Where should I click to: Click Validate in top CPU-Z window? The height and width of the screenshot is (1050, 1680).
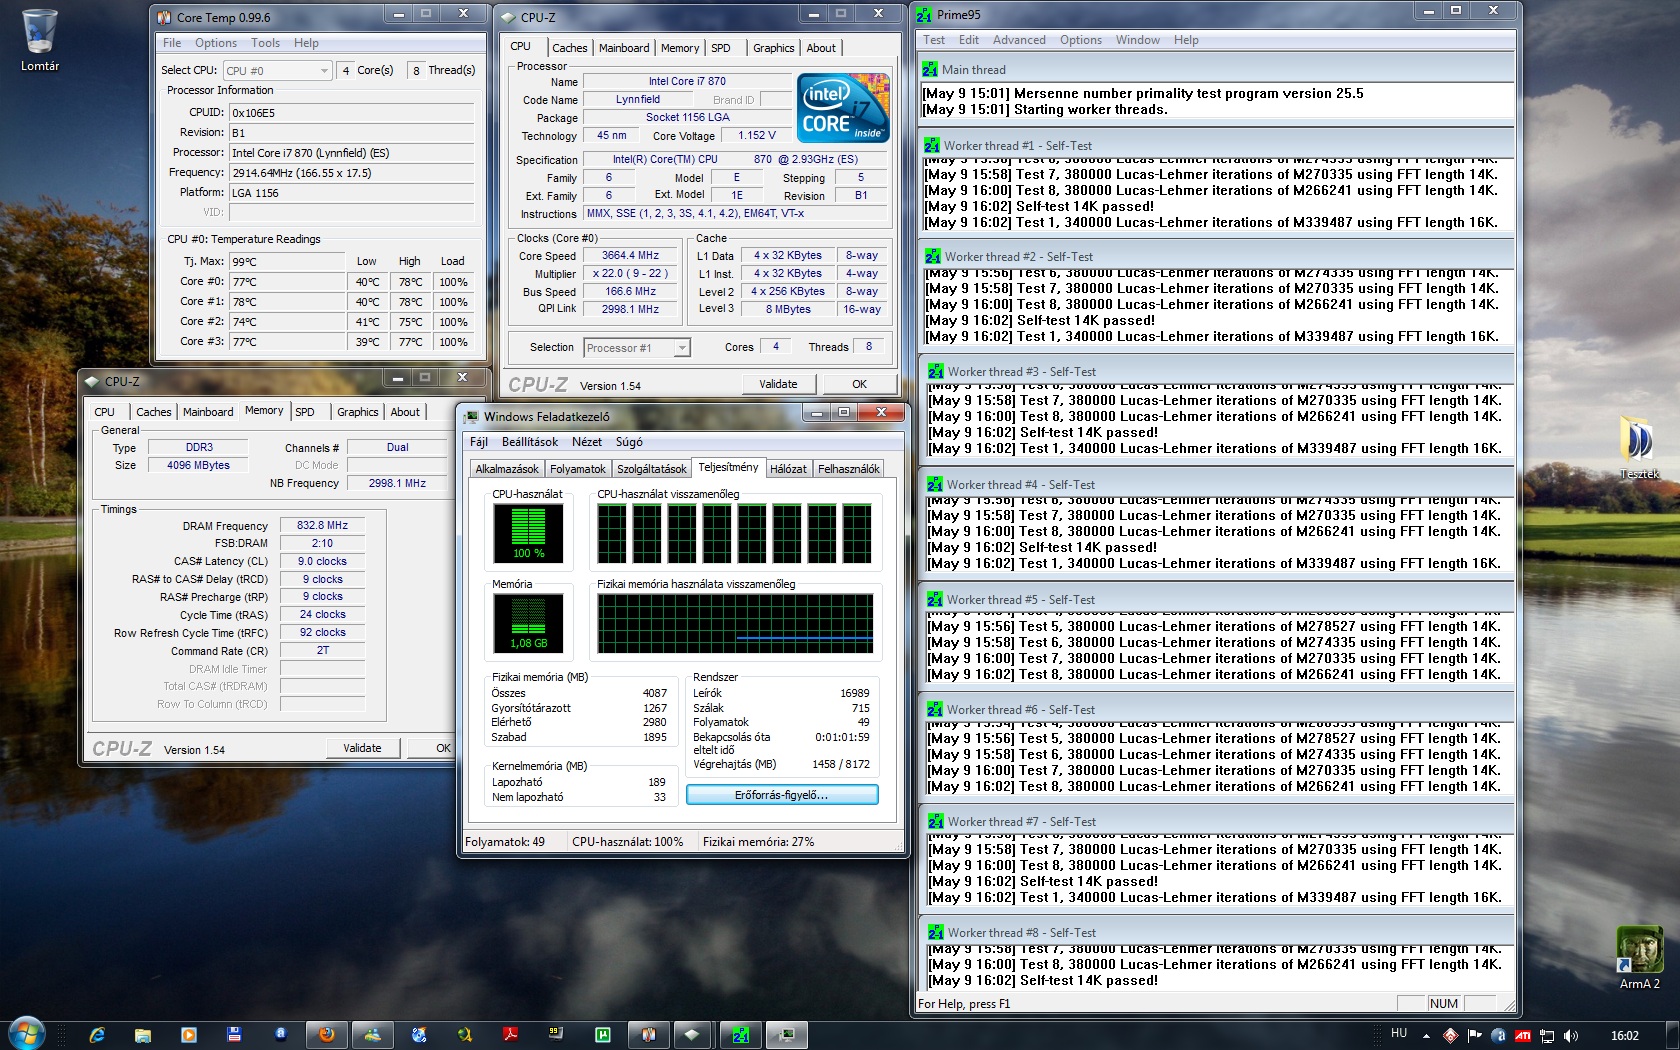click(x=778, y=384)
